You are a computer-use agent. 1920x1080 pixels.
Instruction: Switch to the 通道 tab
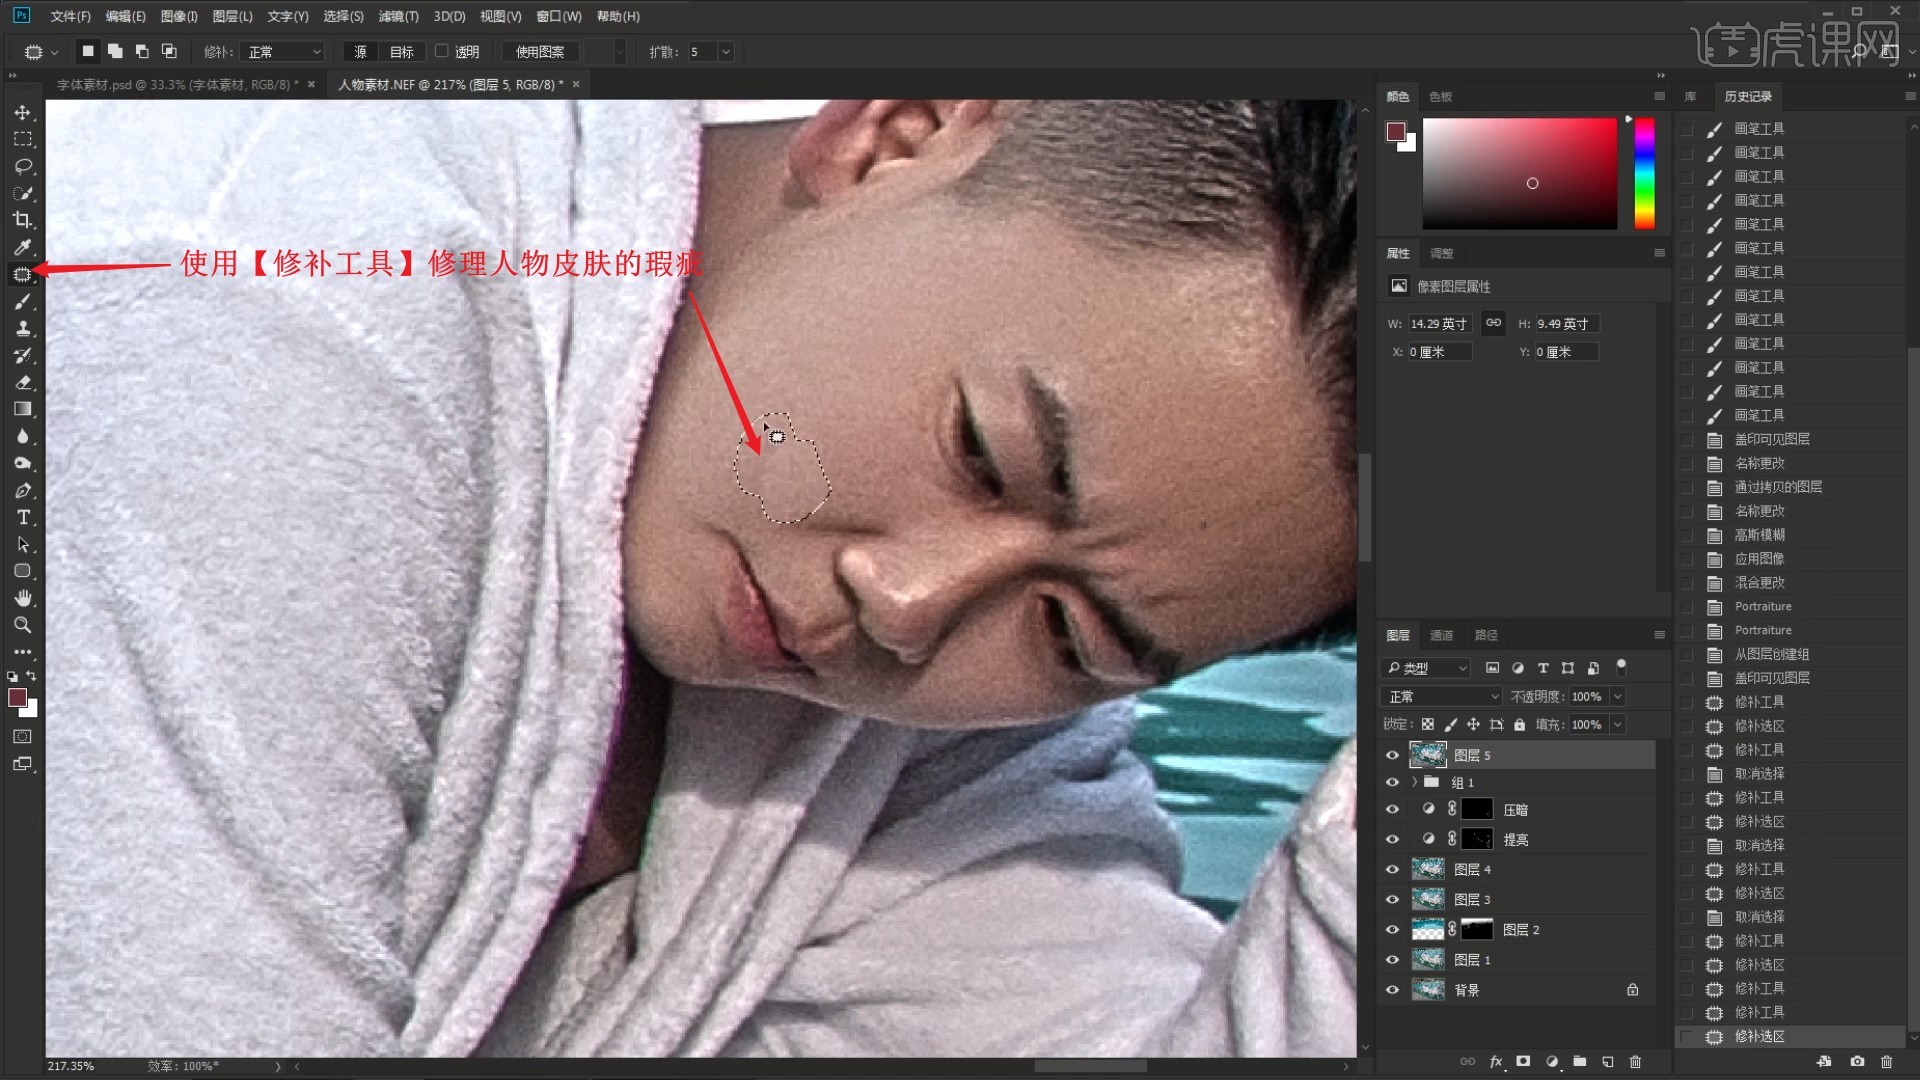[x=1441, y=635]
